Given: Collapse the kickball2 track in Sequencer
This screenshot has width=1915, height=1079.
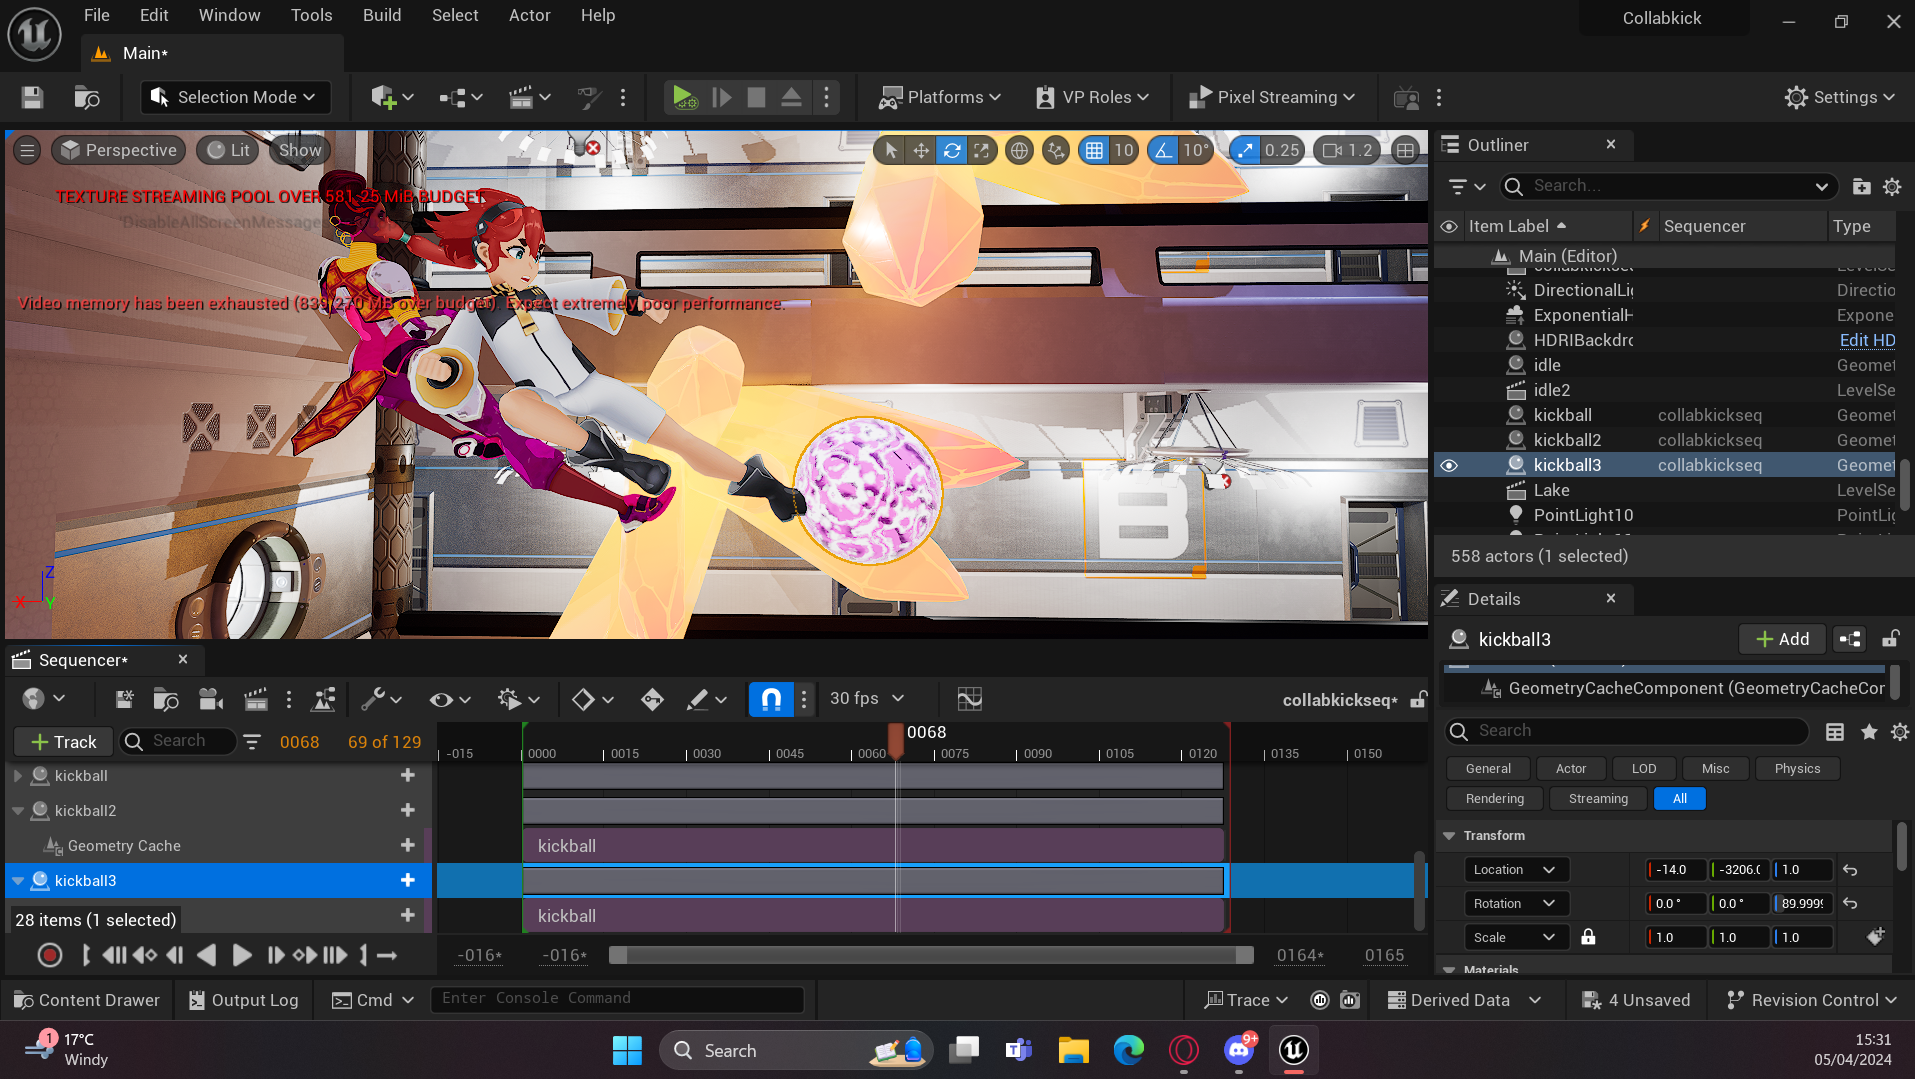Looking at the screenshot, I should click(17, 810).
